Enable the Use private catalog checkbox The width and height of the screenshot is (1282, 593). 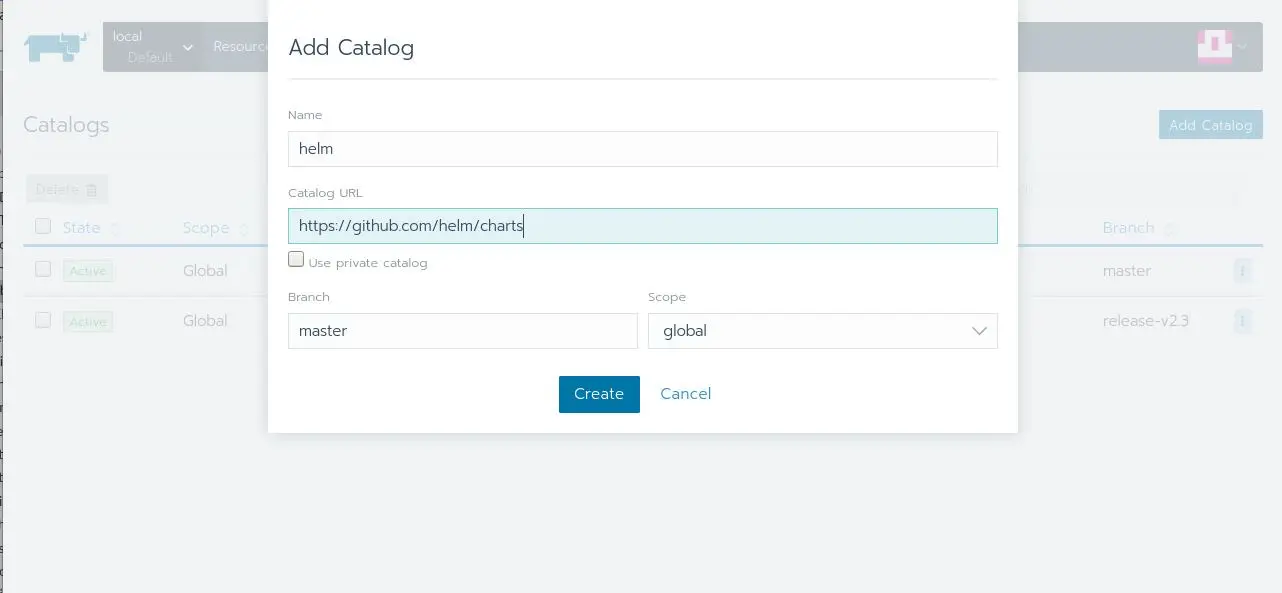click(x=296, y=260)
